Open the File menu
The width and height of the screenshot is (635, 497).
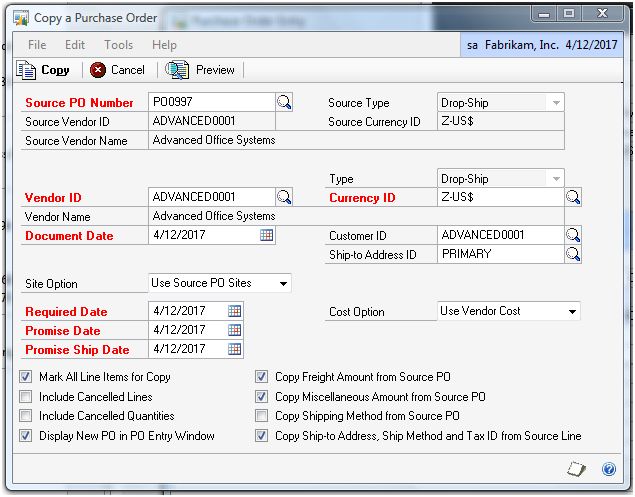click(x=37, y=45)
